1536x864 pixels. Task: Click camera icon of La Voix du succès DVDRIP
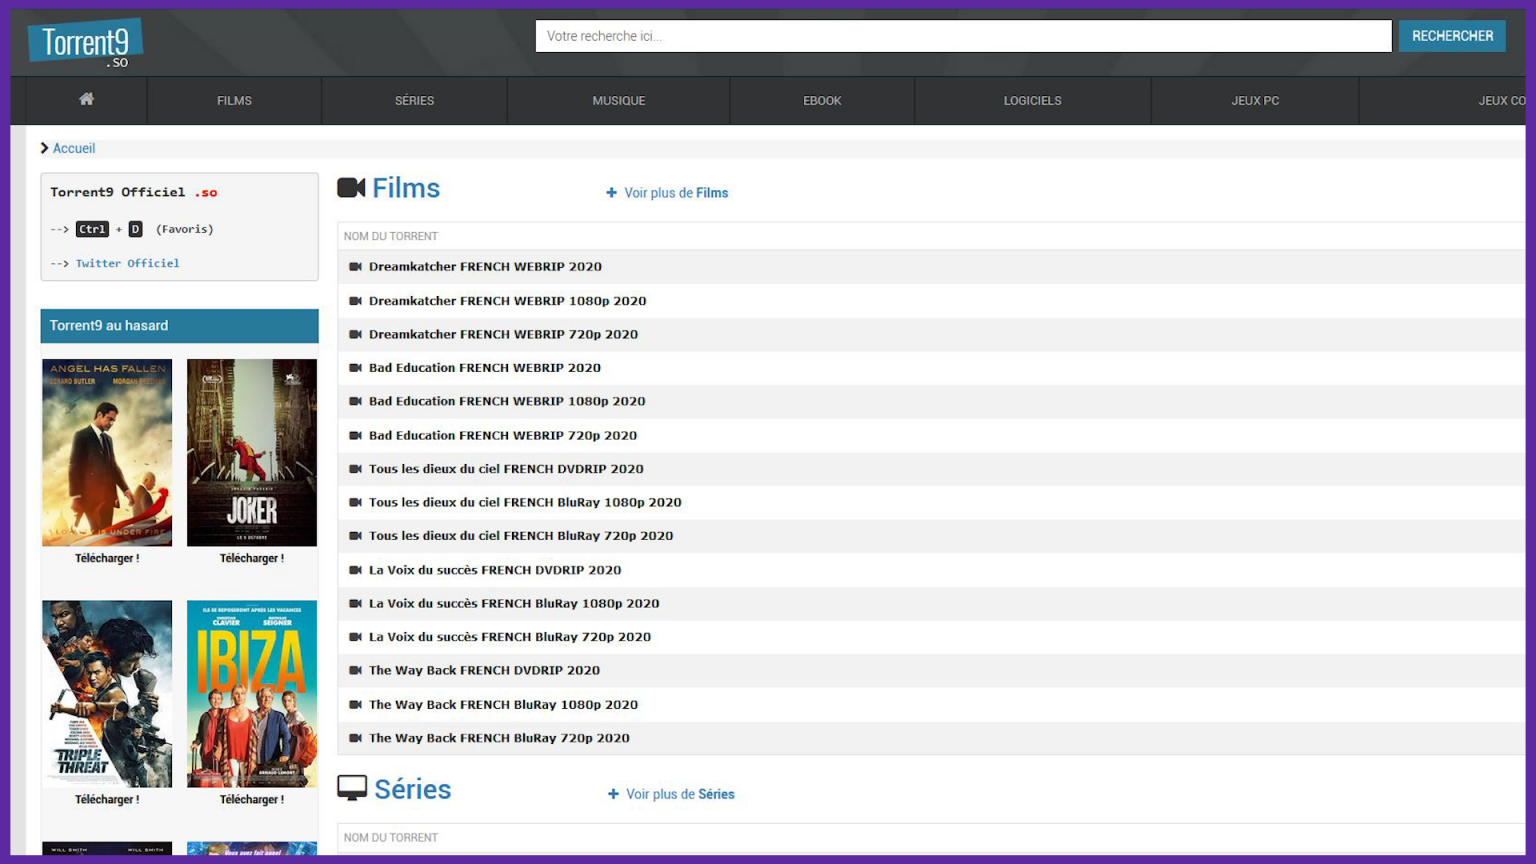(355, 570)
